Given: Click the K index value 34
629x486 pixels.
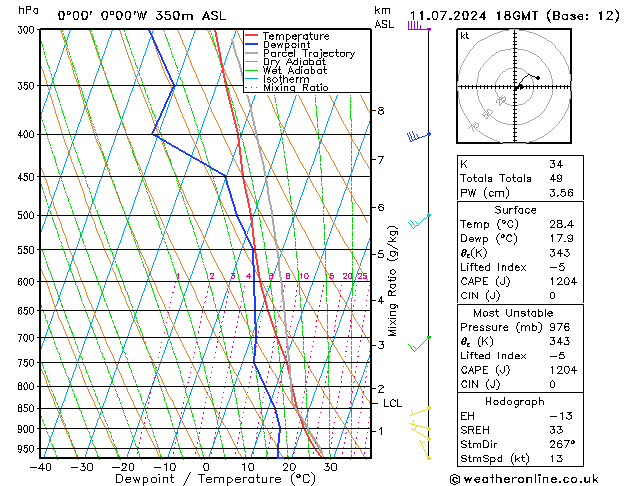Looking at the screenshot, I should point(556,164).
